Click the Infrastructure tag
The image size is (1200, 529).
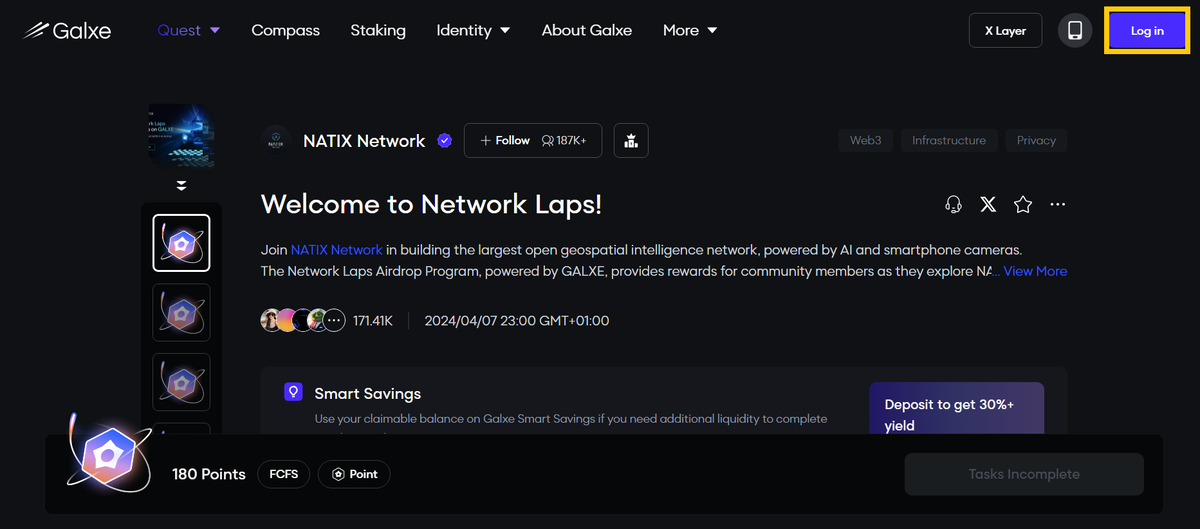(x=949, y=141)
